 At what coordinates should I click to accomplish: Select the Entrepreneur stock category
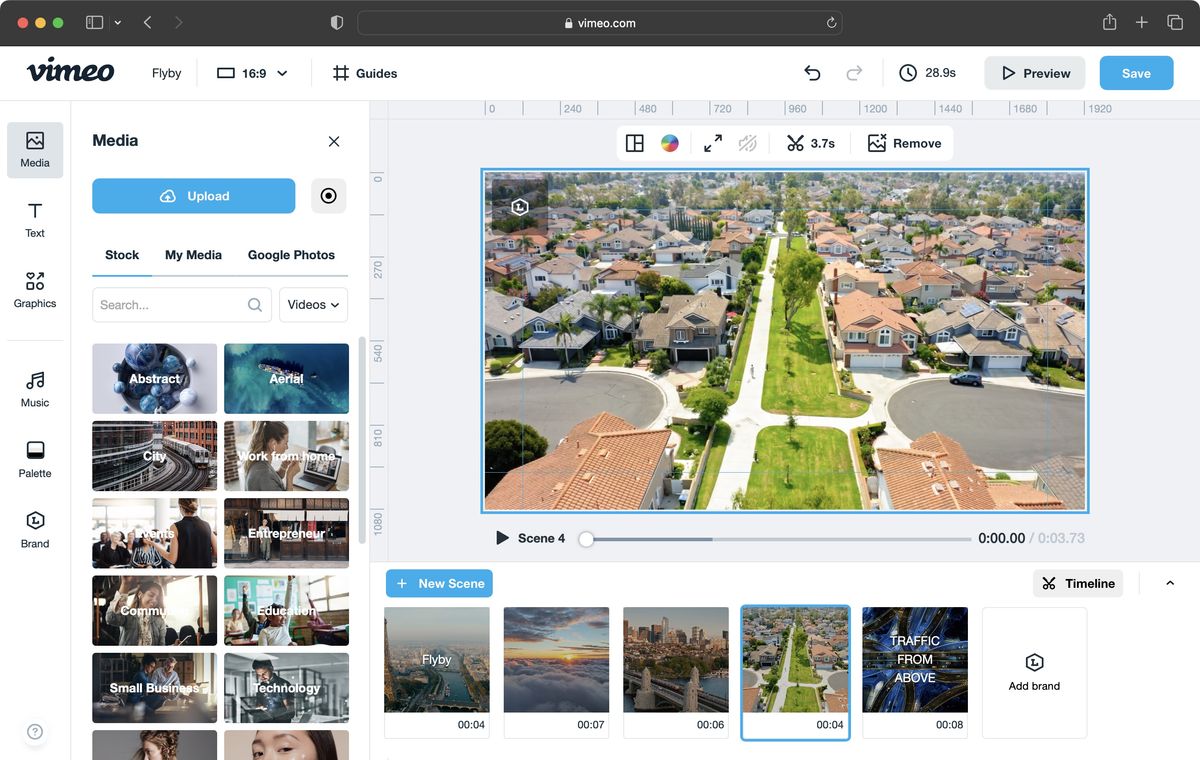tap(286, 533)
